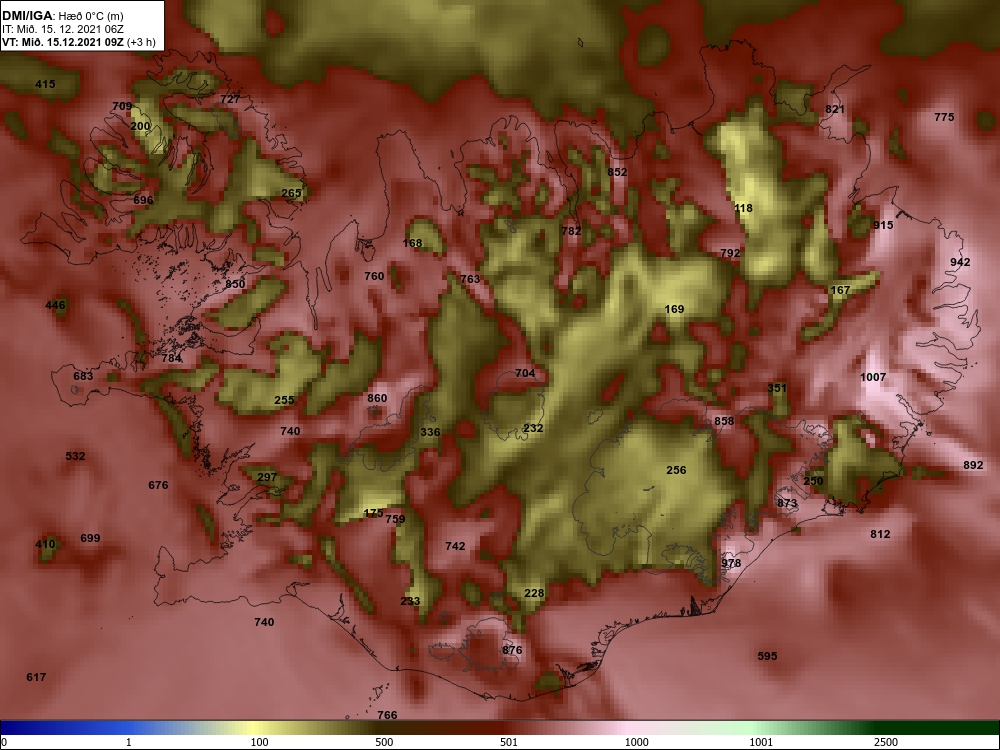This screenshot has width=1000, height=750.
Task: Select the 858 value on the map
Action: [x=724, y=422]
